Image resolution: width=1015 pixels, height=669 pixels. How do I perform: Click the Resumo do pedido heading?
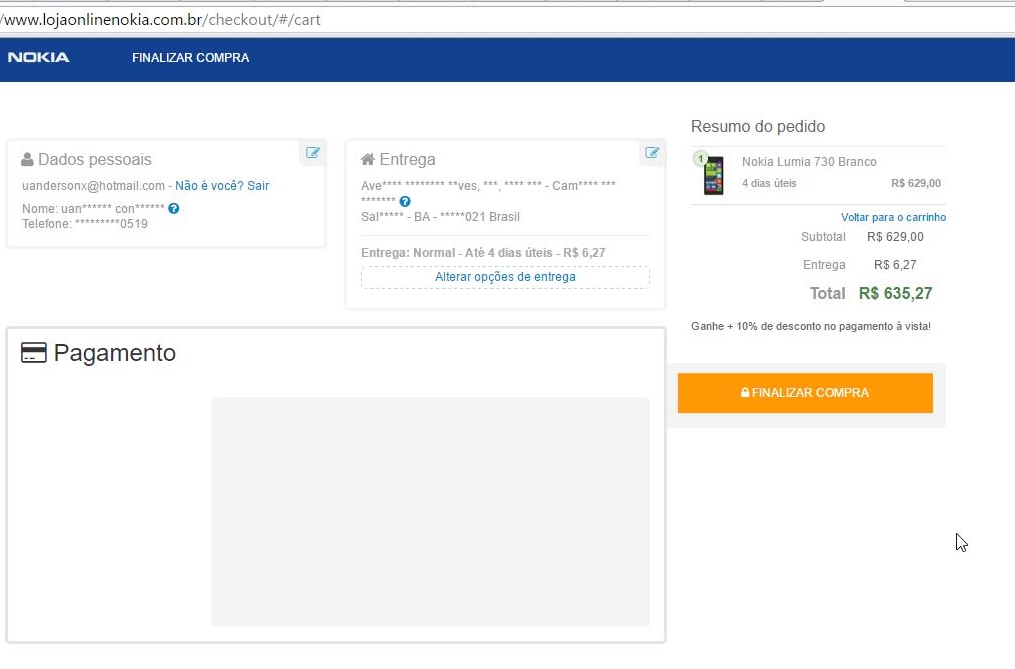[x=758, y=126]
